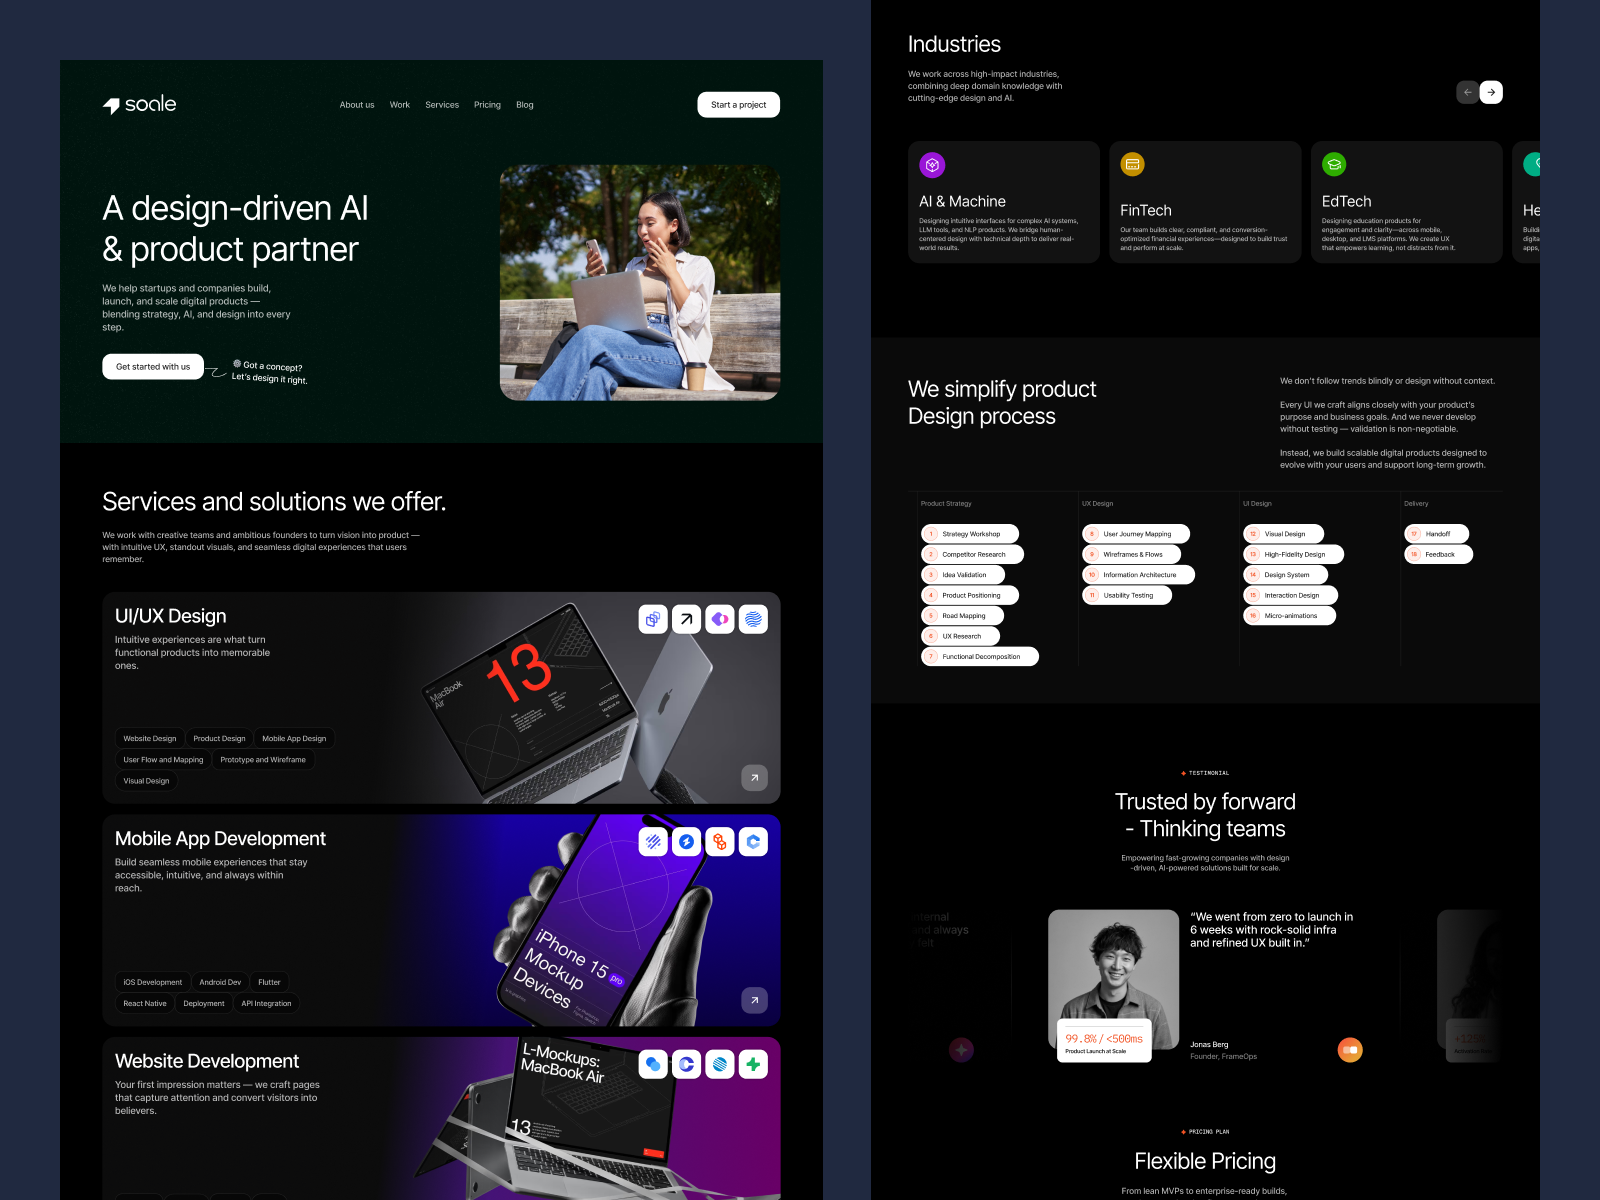This screenshot has width=1600, height=1200.
Task: Select the FinTech briefcase icon
Action: [x=1134, y=164]
